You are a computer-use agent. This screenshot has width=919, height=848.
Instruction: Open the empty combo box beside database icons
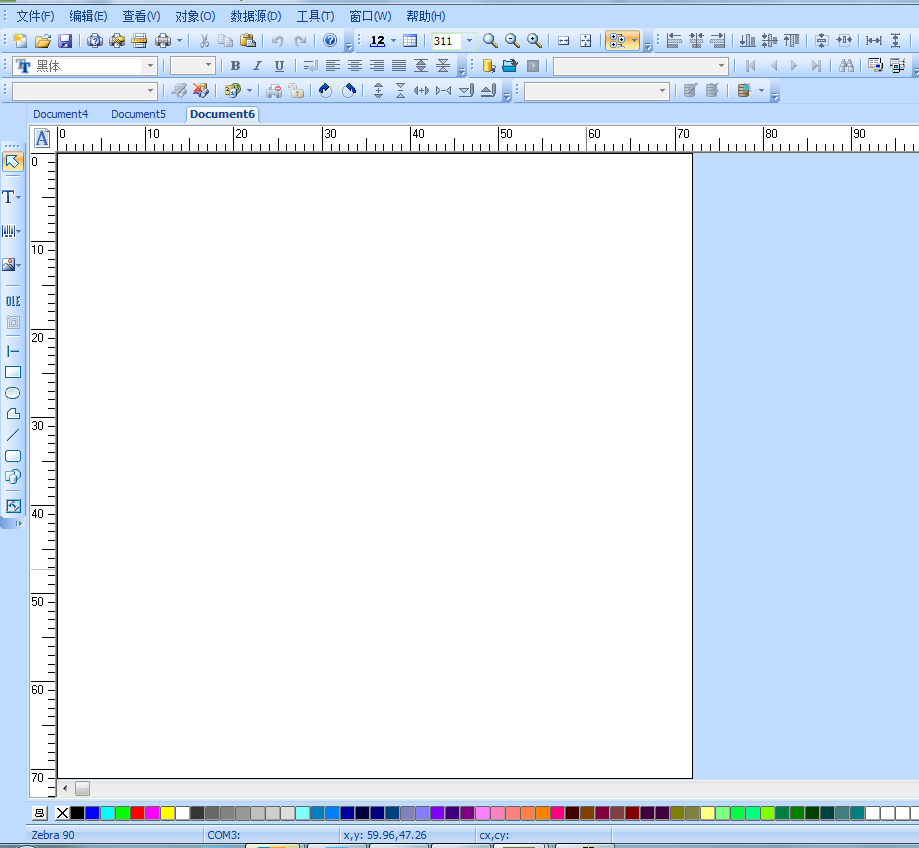pos(641,66)
